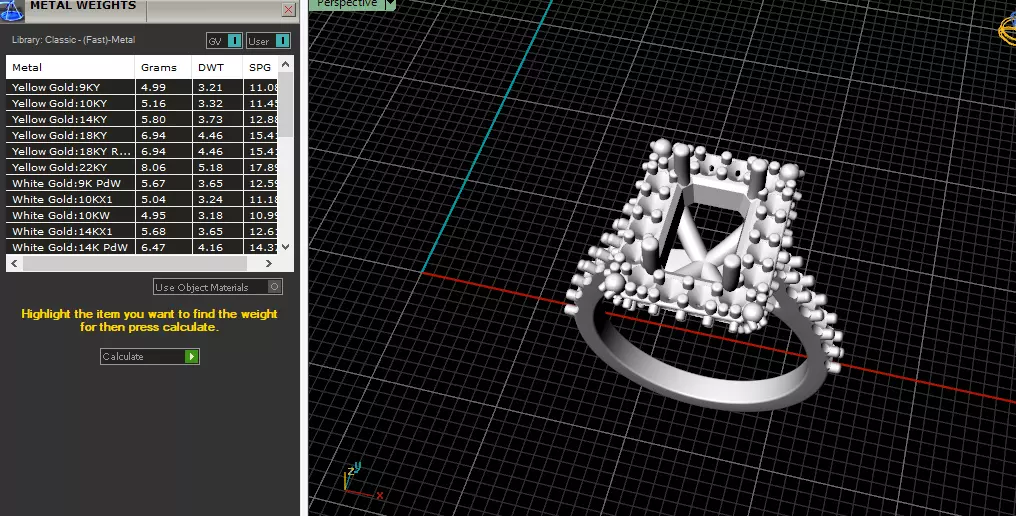Click the table scroll up arrow
The width and height of the screenshot is (1016, 516).
pos(286,64)
